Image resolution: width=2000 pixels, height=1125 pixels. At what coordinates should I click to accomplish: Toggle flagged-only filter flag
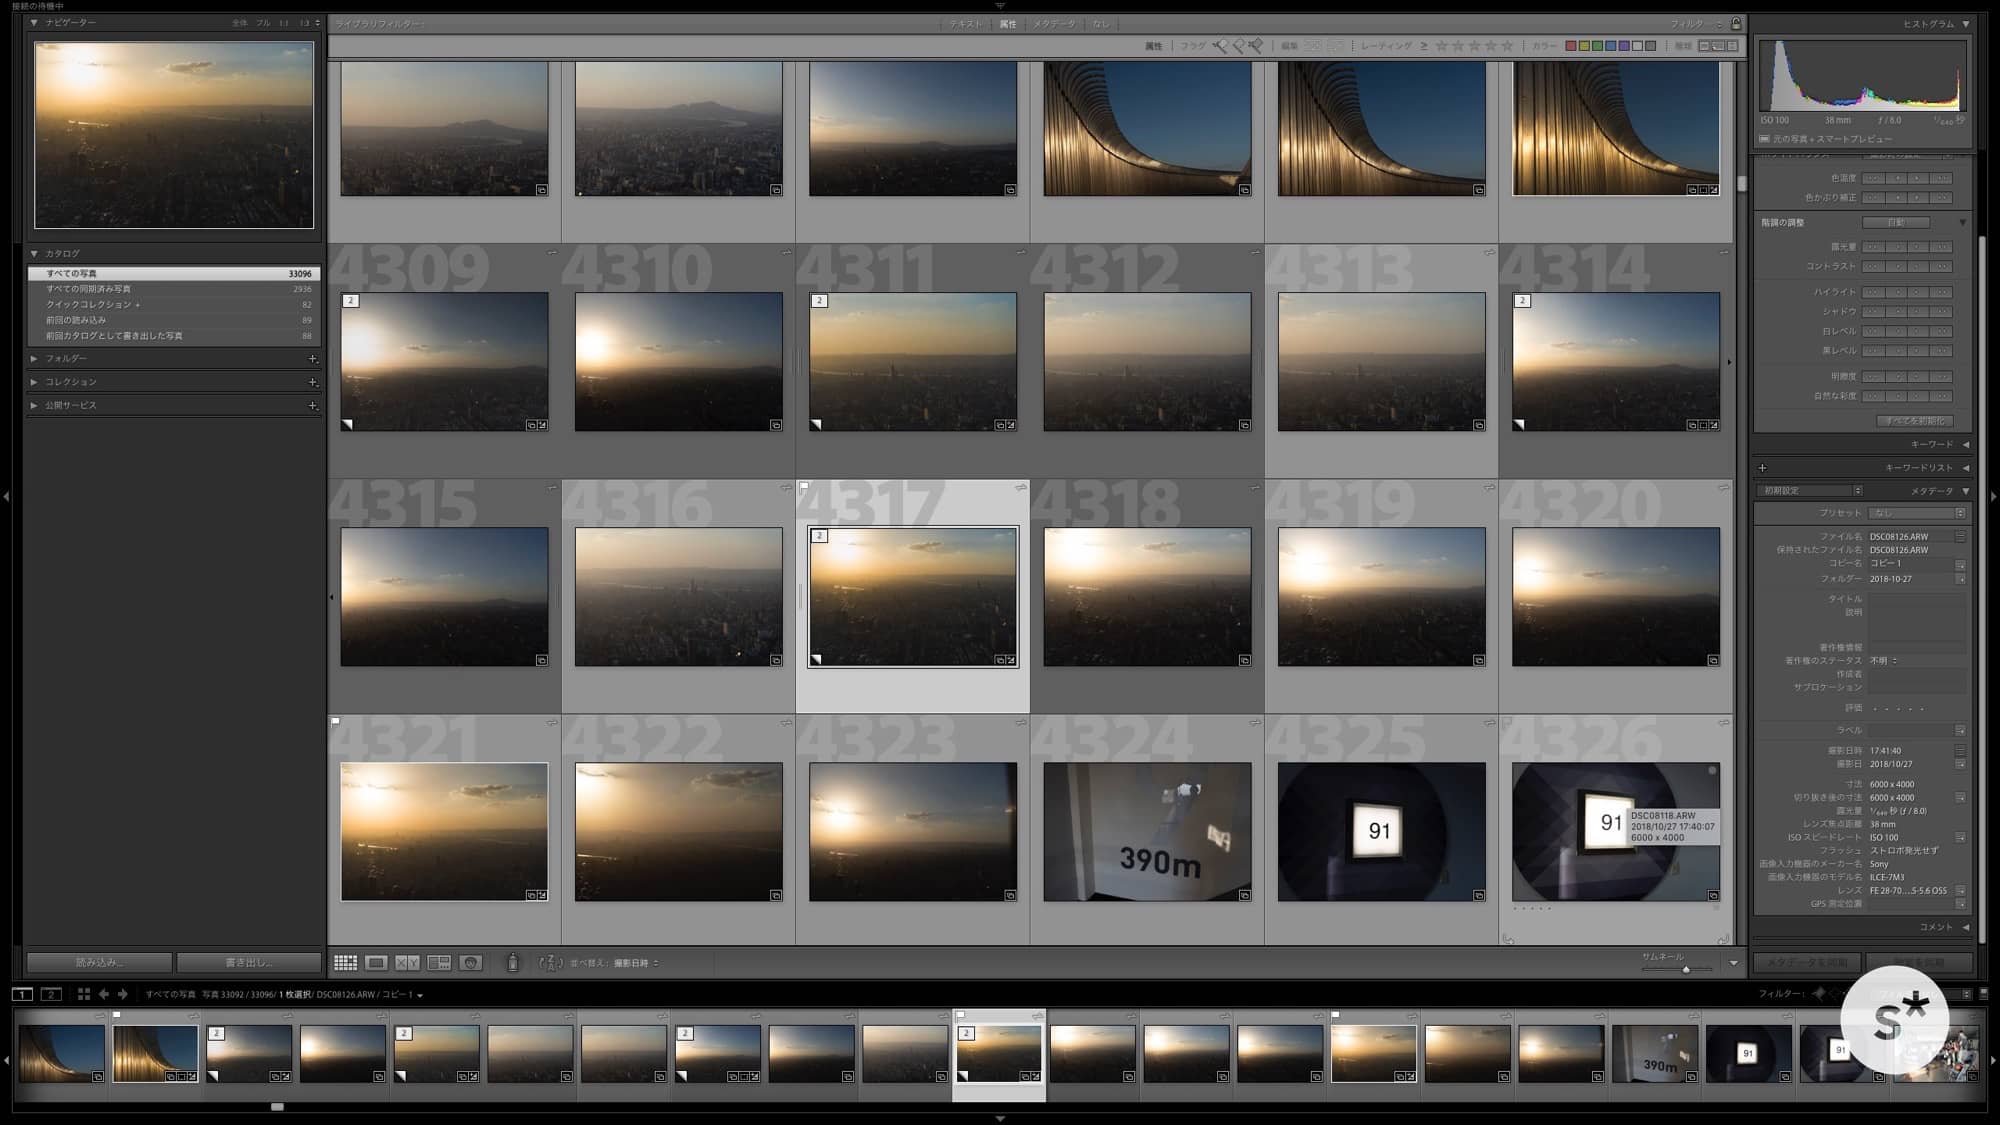[1220, 46]
